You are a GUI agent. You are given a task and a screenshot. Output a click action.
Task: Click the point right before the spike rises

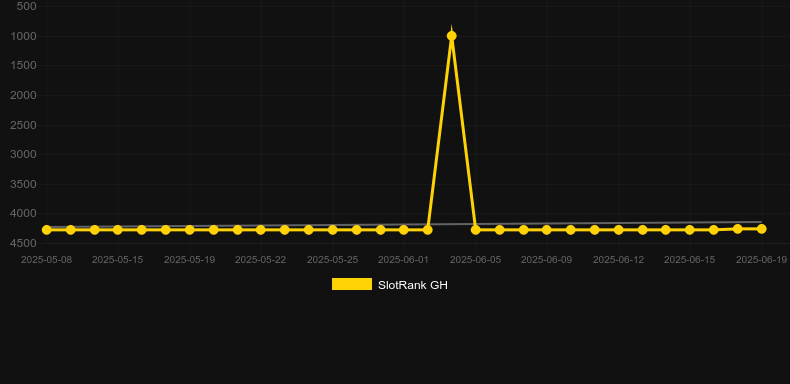point(428,230)
